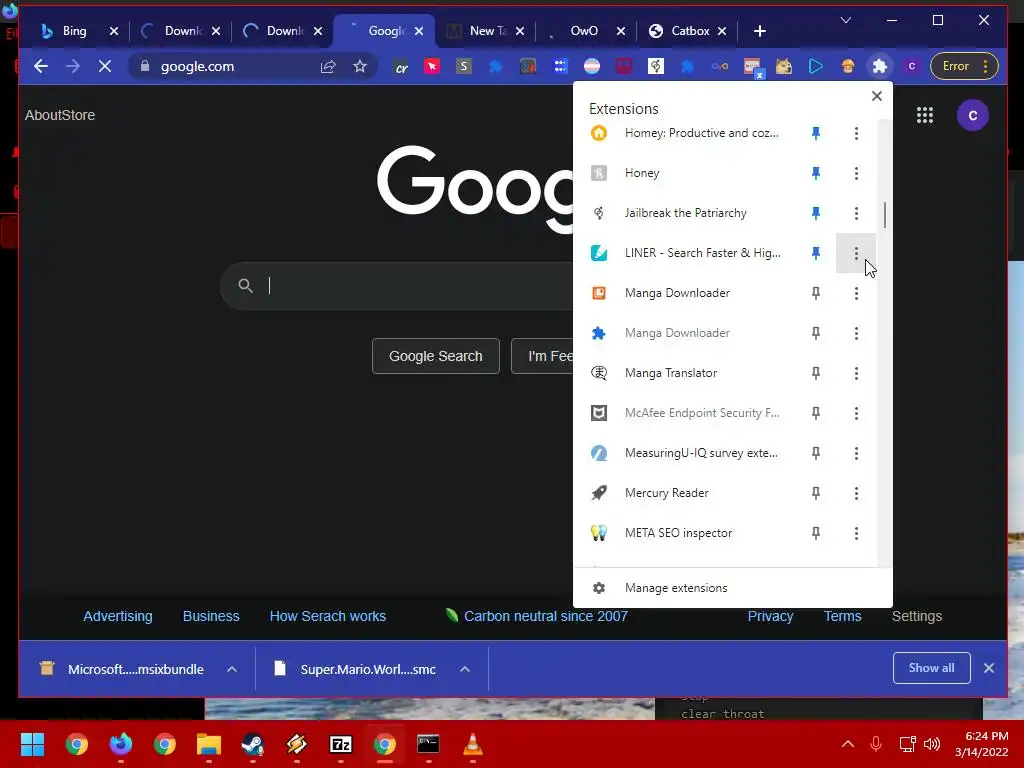Click the 'cr' extension icon in toolbar
This screenshot has width=1024, height=768.
point(401,67)
